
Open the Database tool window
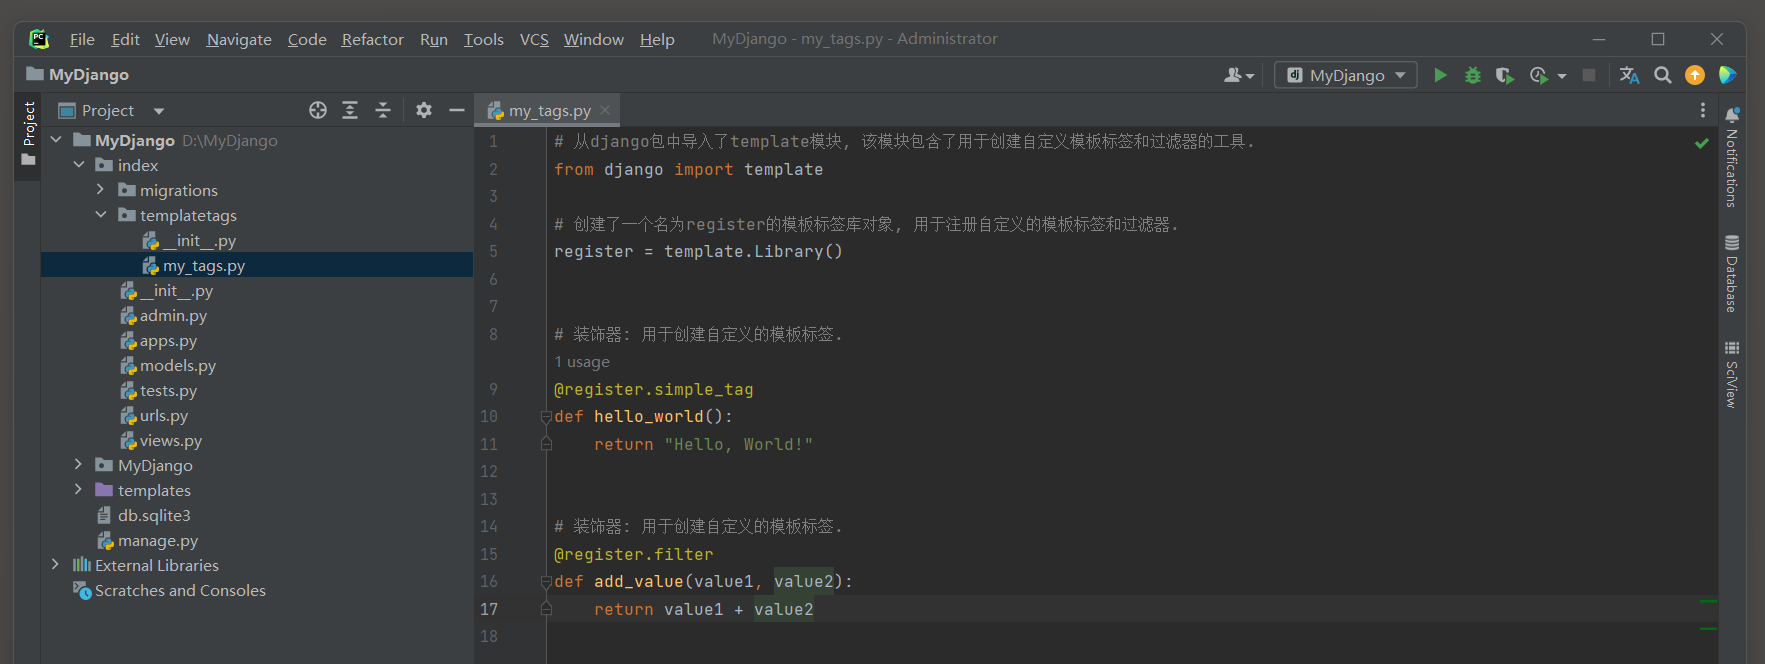1731,273
